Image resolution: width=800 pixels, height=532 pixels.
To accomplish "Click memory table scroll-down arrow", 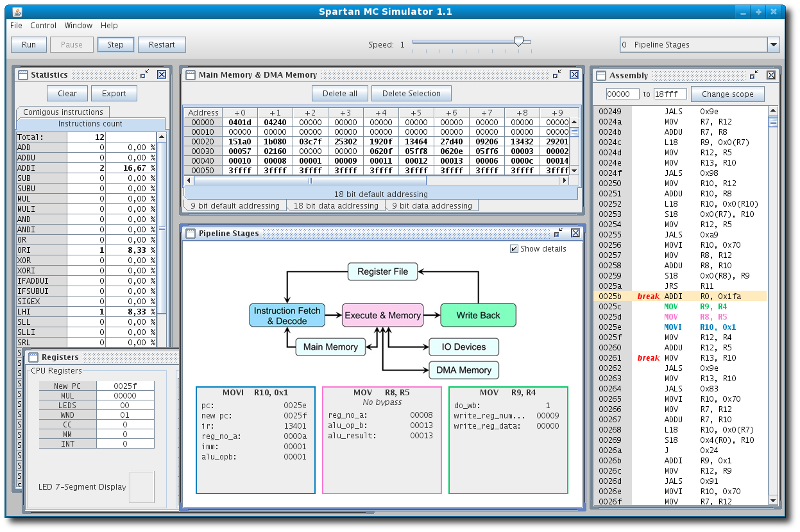I will click(574, 171).
